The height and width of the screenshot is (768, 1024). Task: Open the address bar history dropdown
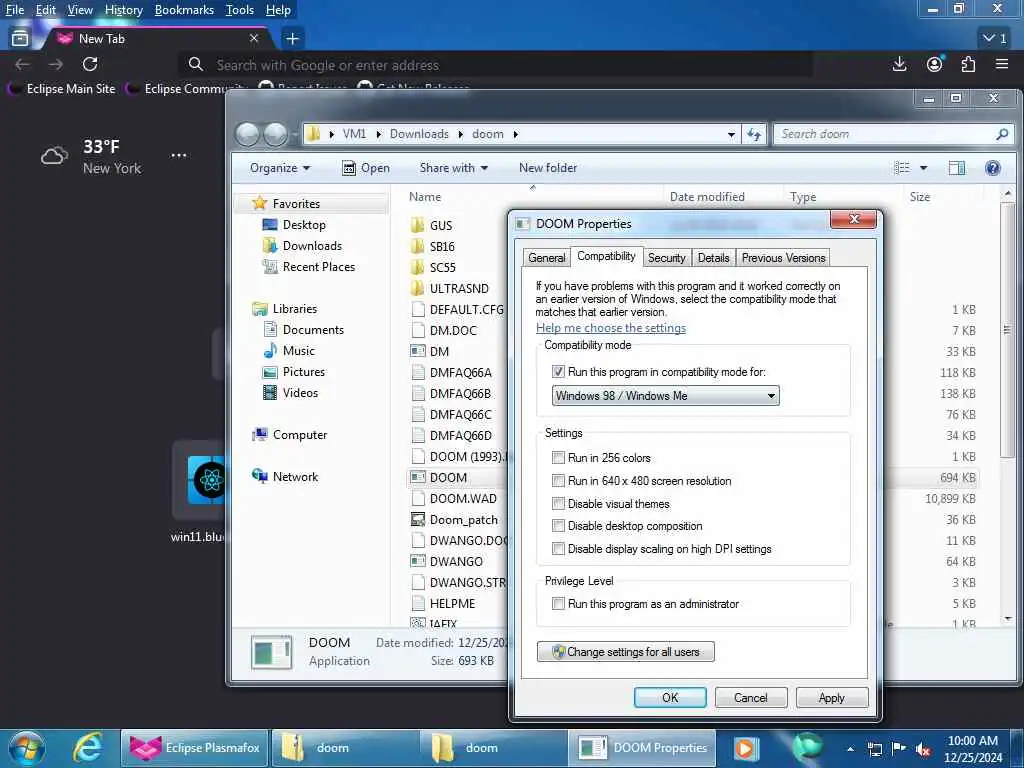(x=731, y=134)
